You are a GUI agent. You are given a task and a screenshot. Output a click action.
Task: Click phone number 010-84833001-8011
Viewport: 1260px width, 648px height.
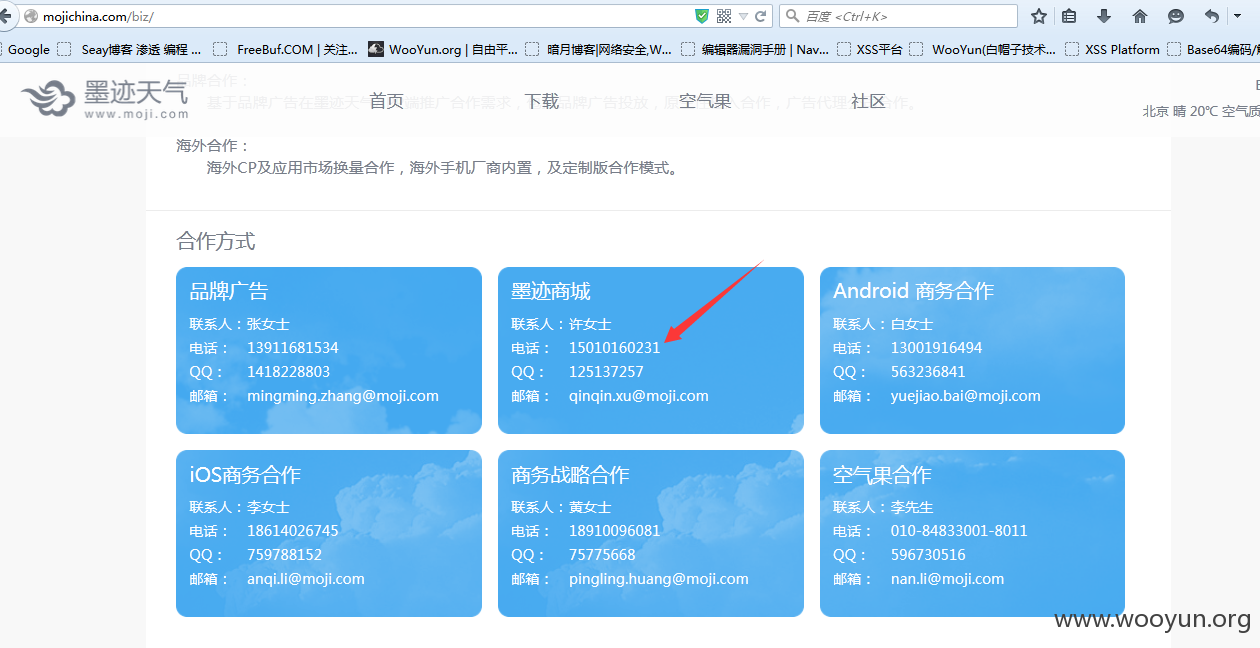960,531
